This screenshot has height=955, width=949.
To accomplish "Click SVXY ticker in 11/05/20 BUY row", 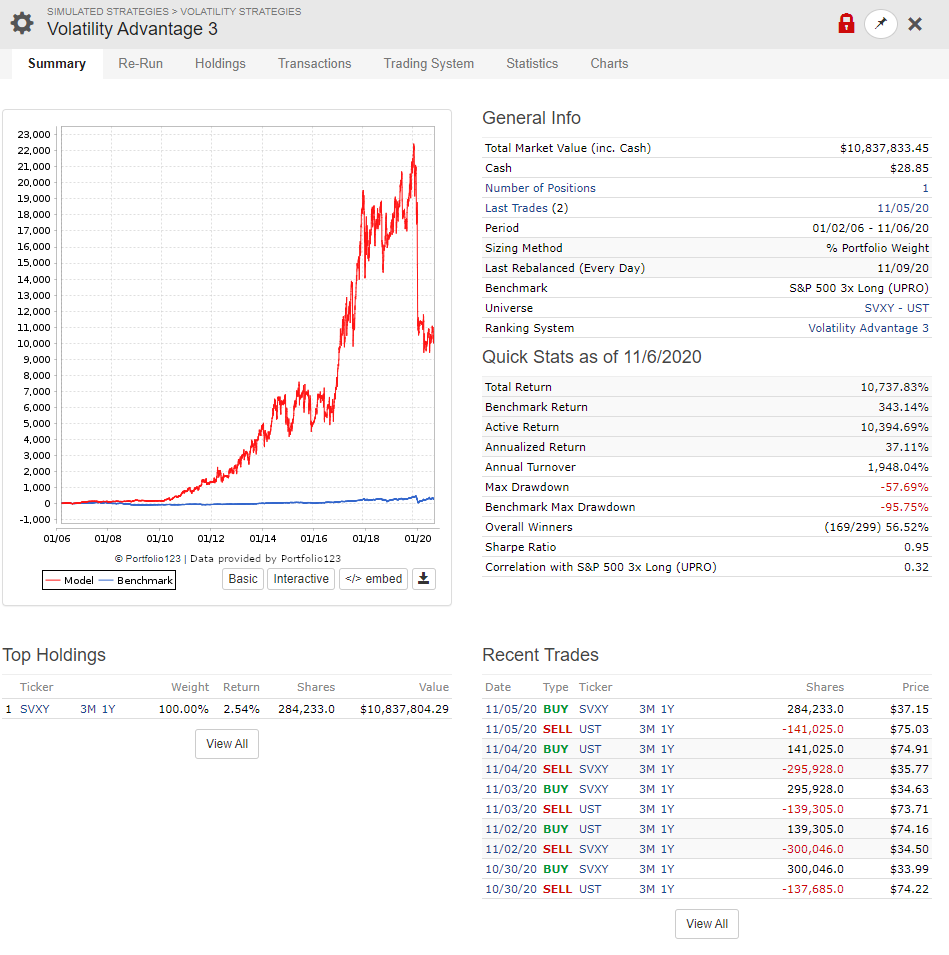I will 594,709.
